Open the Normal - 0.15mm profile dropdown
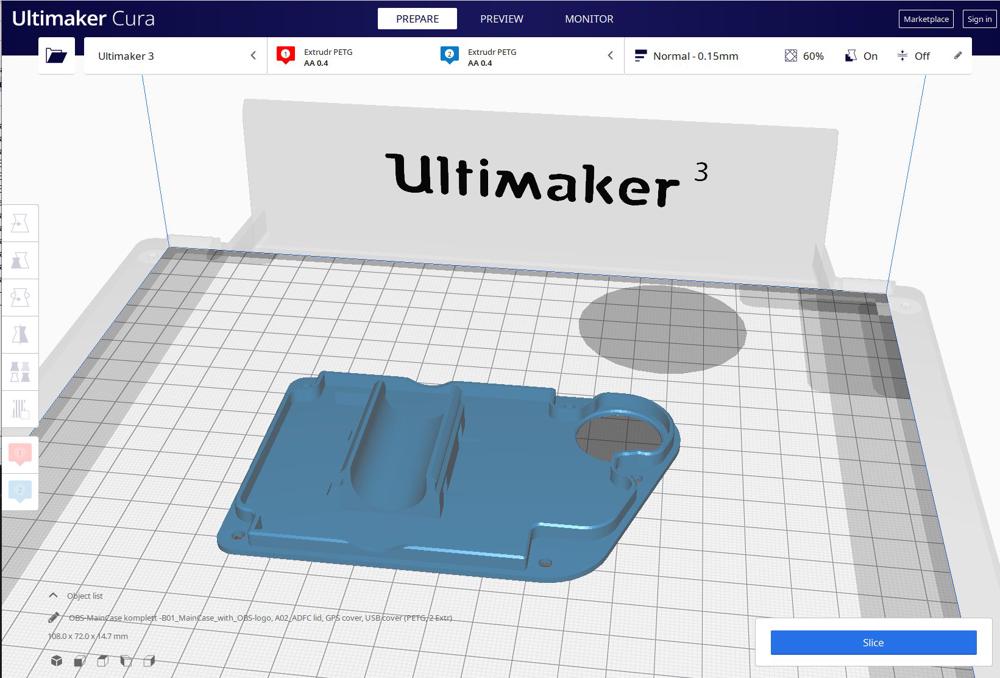Viewport: 1000px width, 678px height. coord(696,56)
